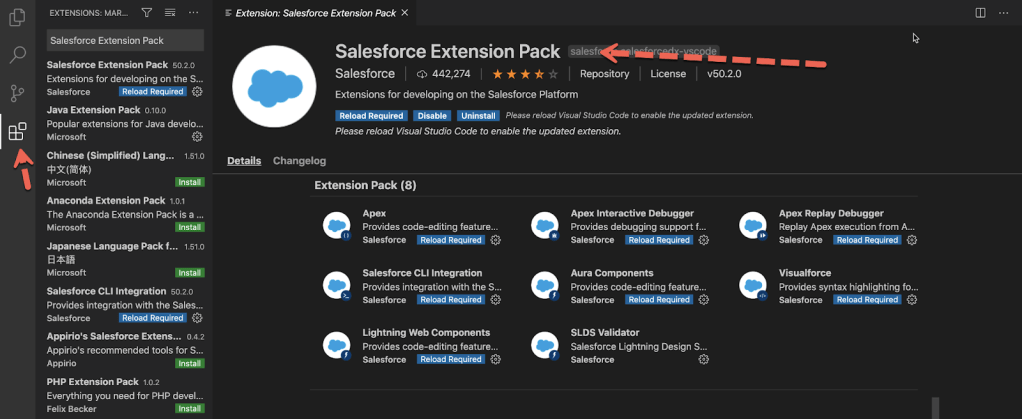The image size is (1022, 419).
Task: Click the gear icon on SLDS Validator
Action: click(703, 359)
